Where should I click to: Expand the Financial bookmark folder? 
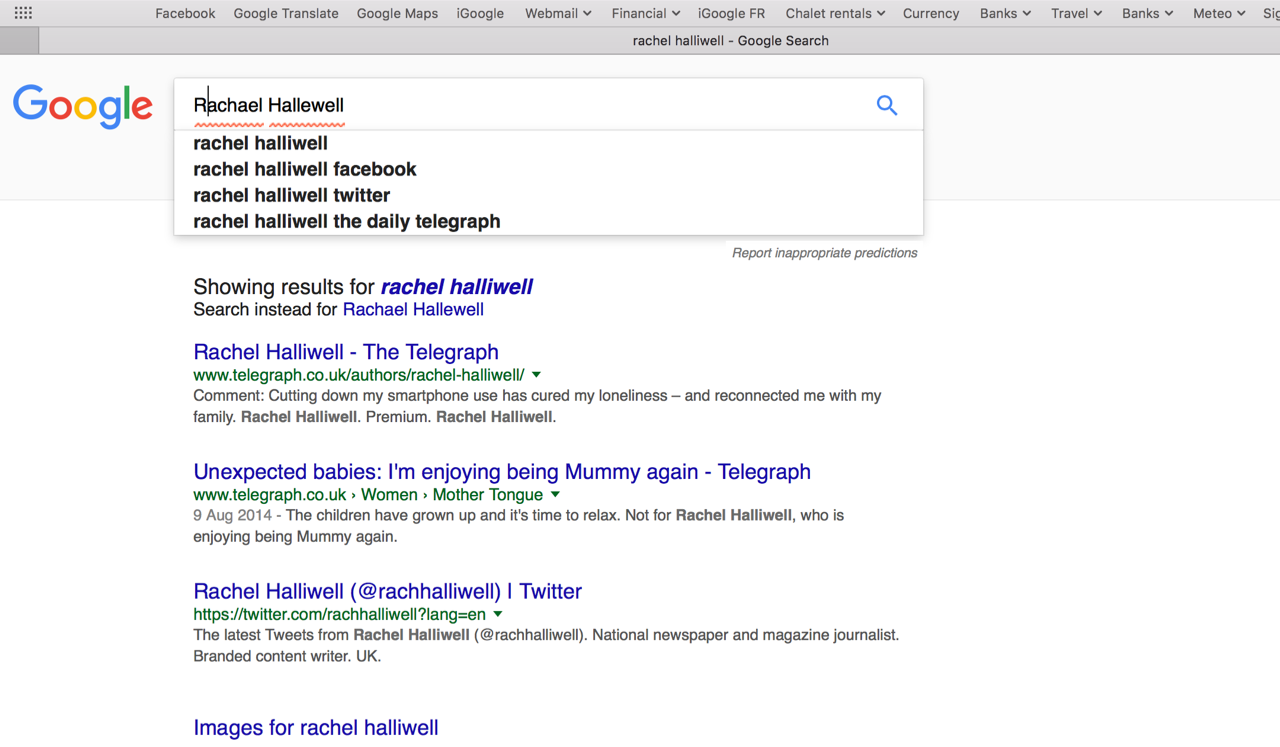646,13
